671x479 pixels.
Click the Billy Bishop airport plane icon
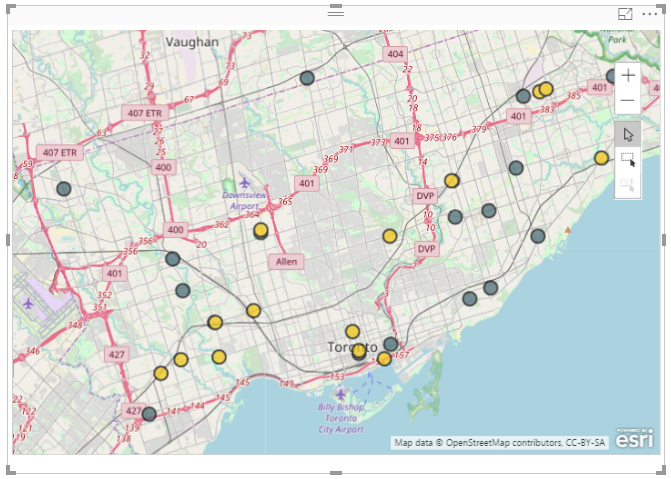(341, 394)
